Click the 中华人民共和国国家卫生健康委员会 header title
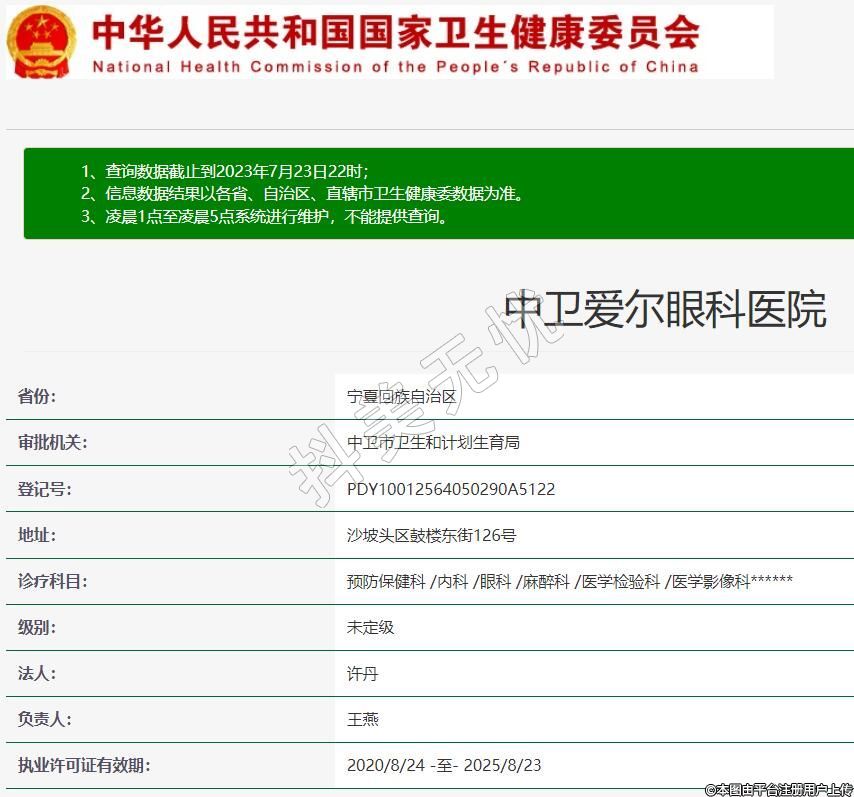The width and height of the screenshot is (854, 797). pyautogui.click(x=395, y=32)
